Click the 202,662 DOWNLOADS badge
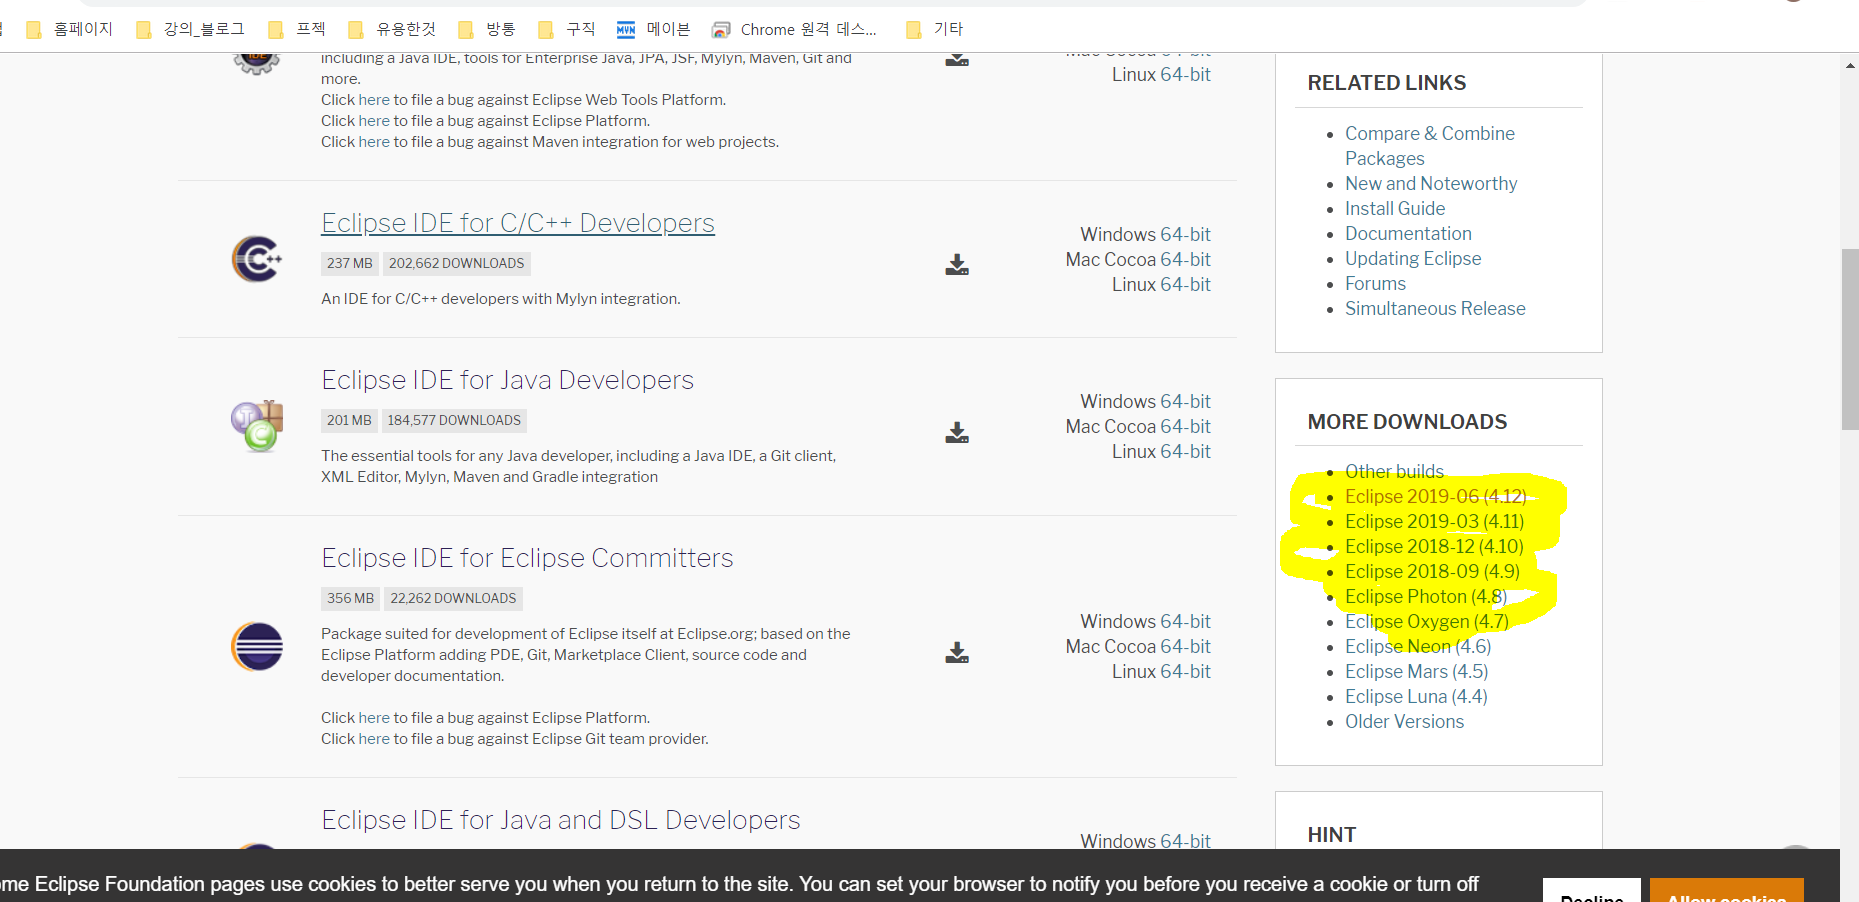The width and height of the screenshot is (1859, 902). click(456, 263)
